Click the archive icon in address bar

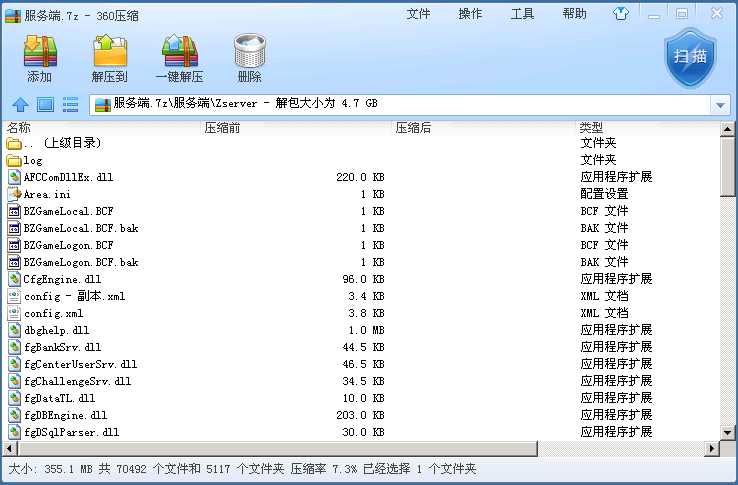pos(103,104)
